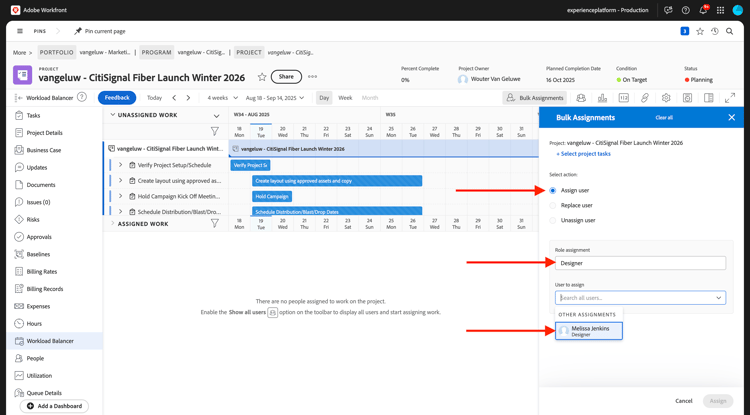Click the Create layout Gantt bar
The image size is (750, 415).
coord(337,181)
